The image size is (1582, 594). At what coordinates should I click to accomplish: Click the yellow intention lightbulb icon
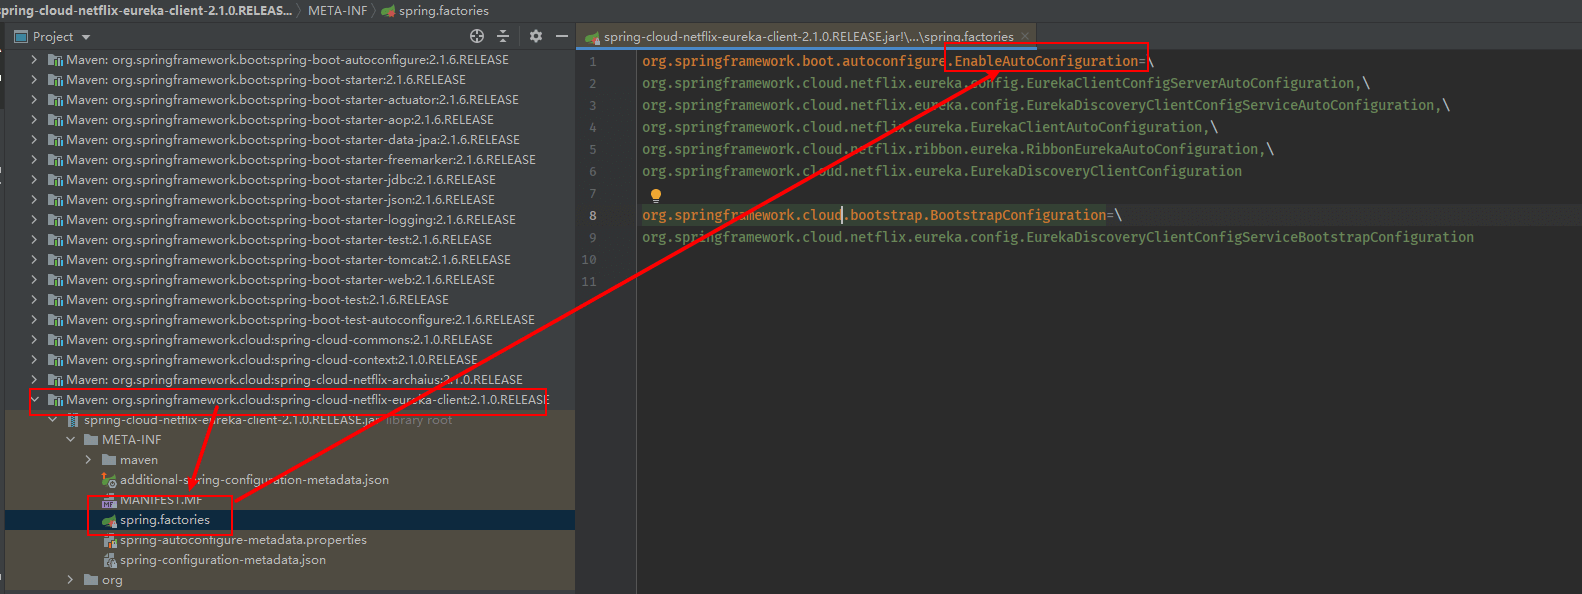pos(656,195)
